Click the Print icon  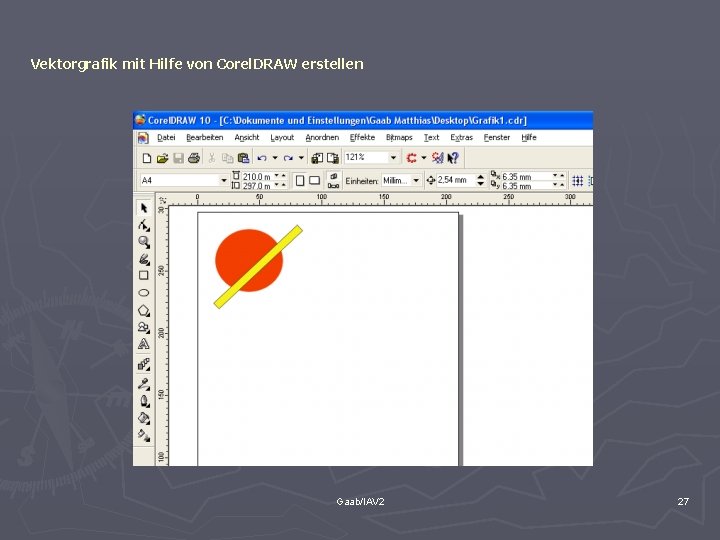194,158
